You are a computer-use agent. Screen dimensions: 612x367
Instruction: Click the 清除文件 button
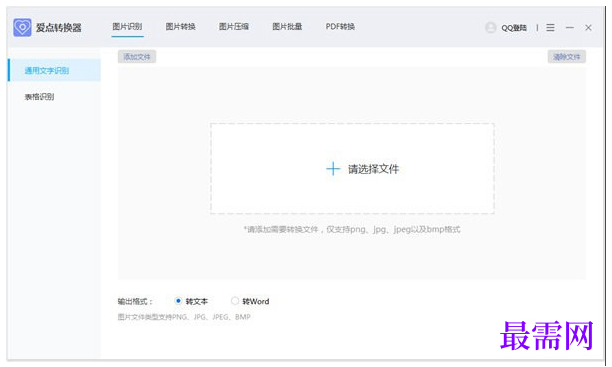(x=567, y=57)
